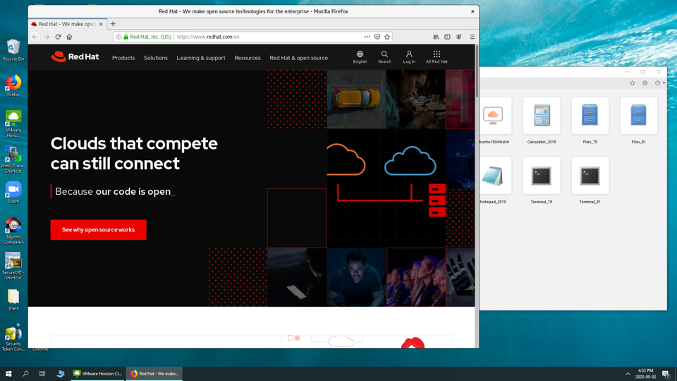
Task: Click the favorites star in the Horizon window
Action: [632, 83]
